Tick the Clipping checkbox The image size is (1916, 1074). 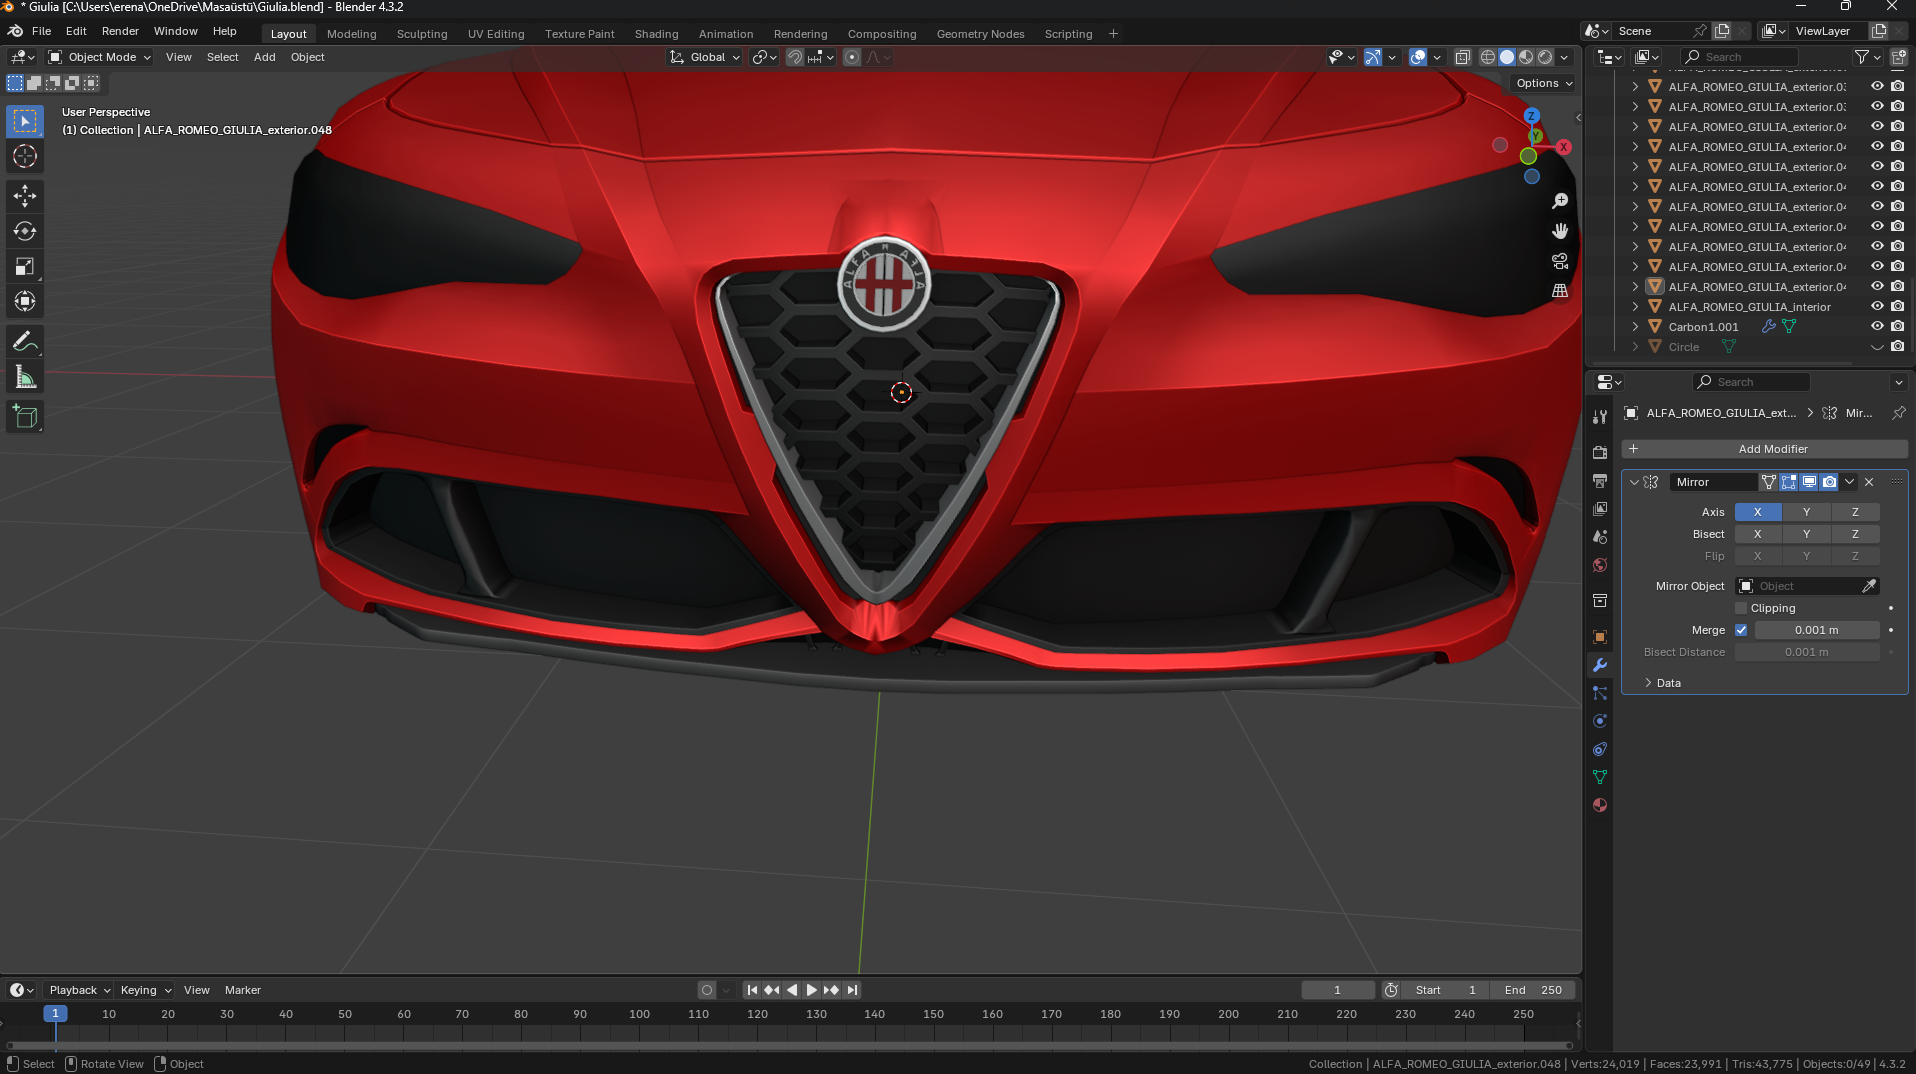click(x=1741, y=608)
